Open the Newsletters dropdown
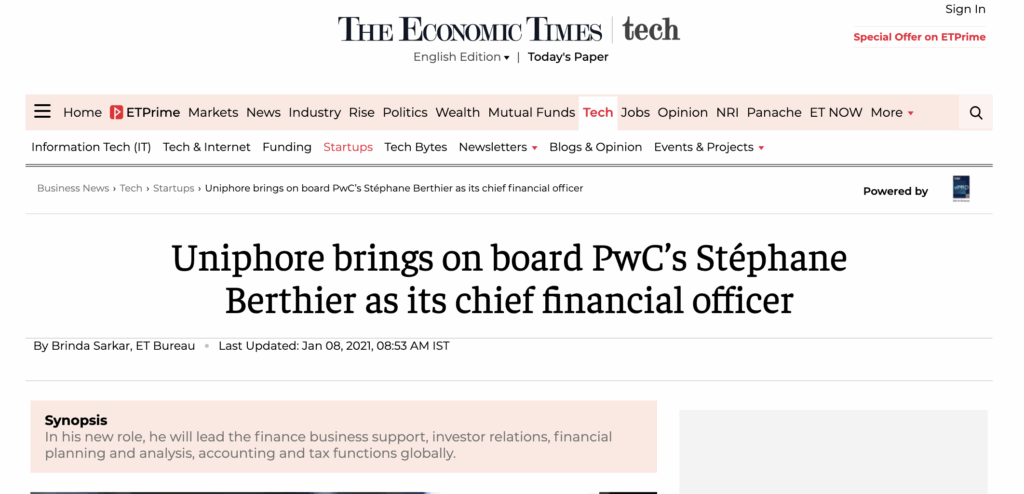The image size is (1024, 494). (498, 147)
